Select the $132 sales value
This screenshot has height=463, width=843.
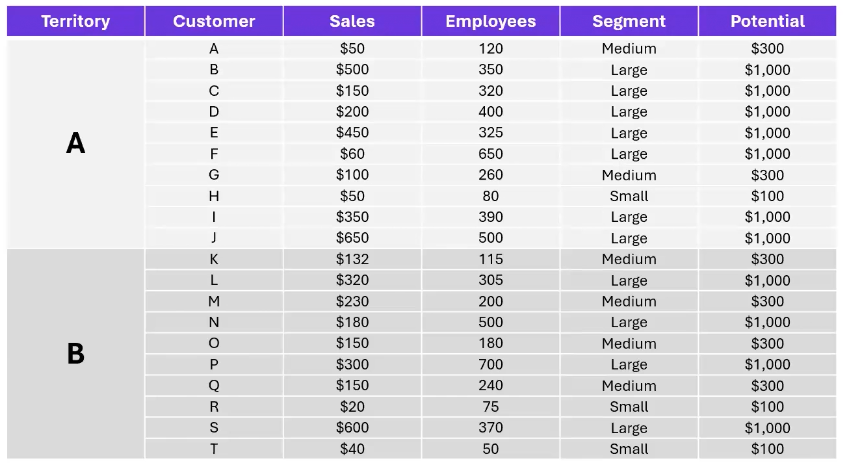coord(352,259)
